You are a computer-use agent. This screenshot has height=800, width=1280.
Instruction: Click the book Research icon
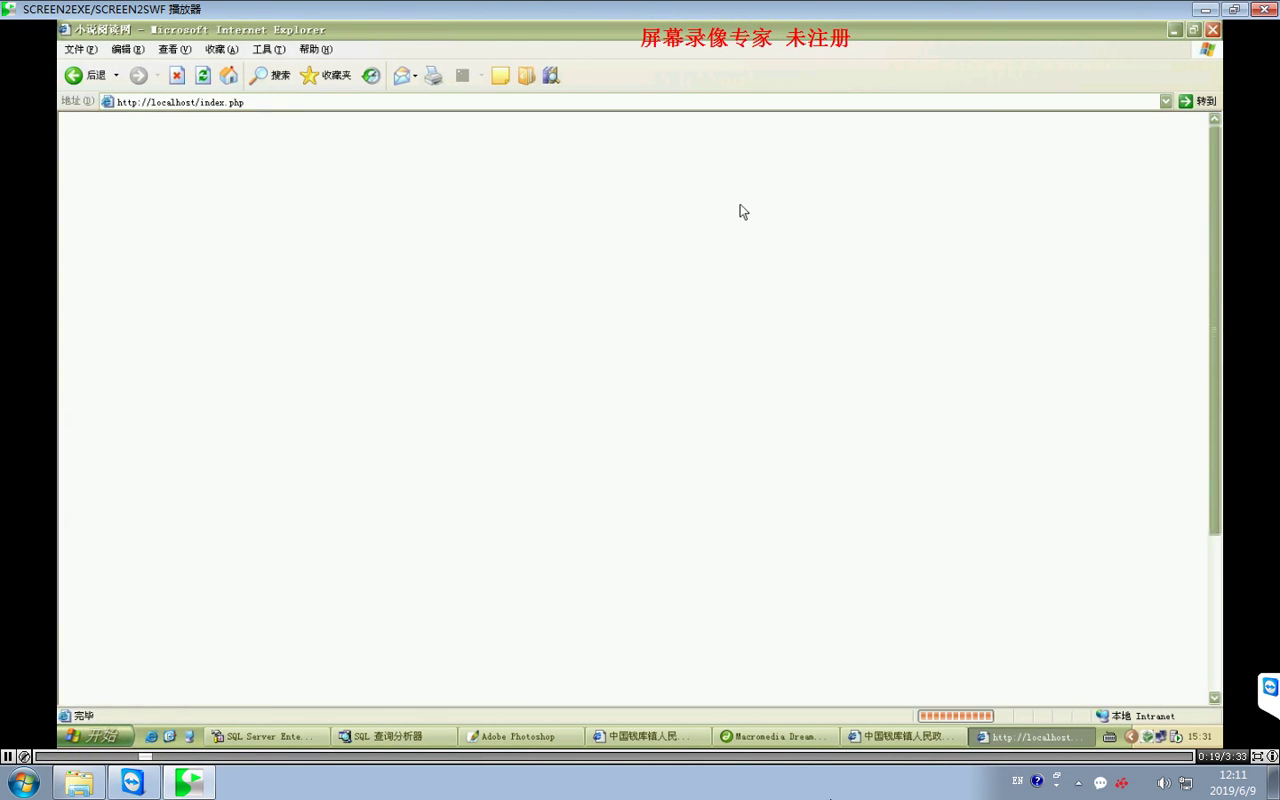click(x=526, y=76)
